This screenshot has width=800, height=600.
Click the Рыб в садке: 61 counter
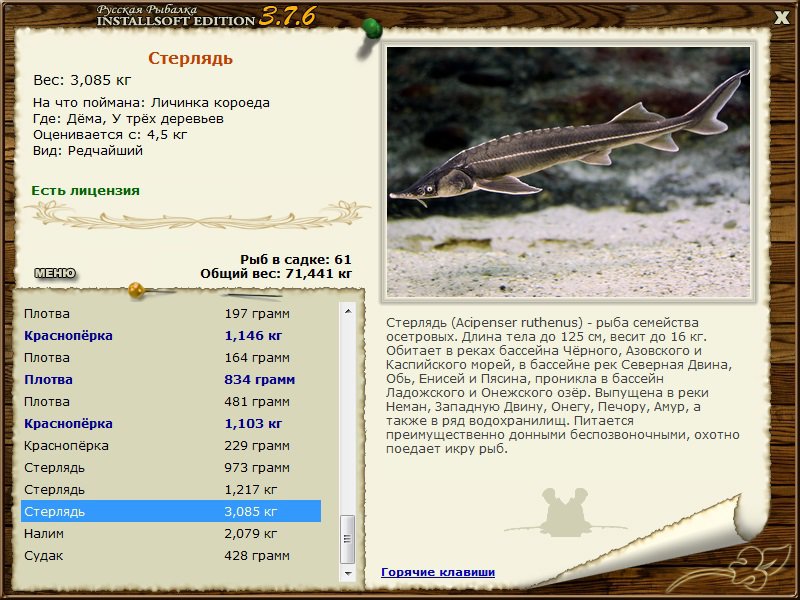pyautogui.click(x=296, y=260)
